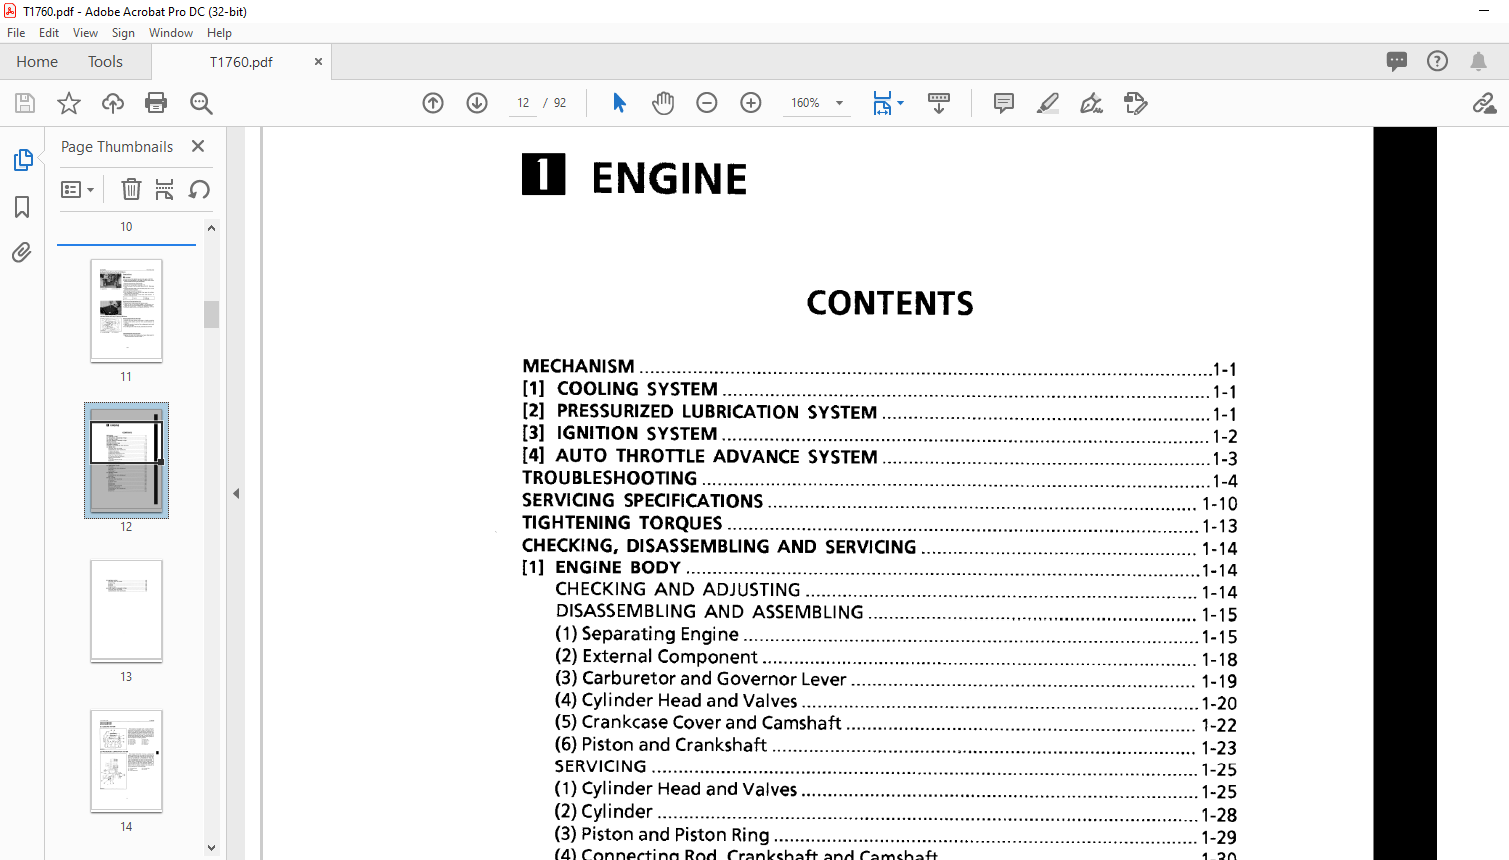Viewport: 1509px width, 860px height.
Task: Open the Edit menu
Action: (49, 33)
